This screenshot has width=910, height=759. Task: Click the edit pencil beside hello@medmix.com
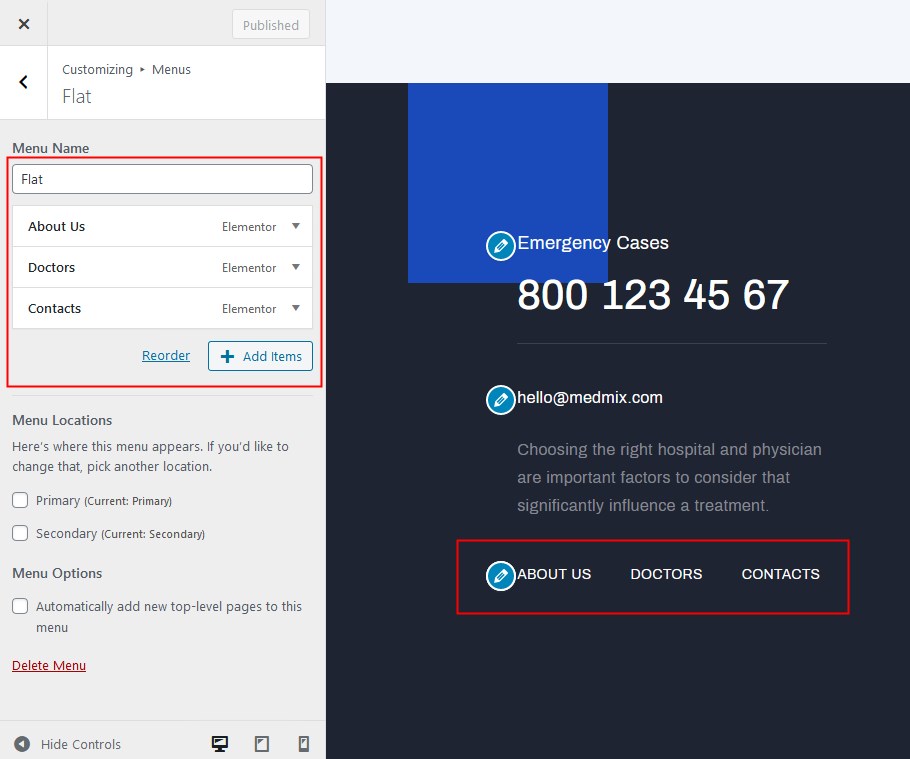[x=500, y=400]
